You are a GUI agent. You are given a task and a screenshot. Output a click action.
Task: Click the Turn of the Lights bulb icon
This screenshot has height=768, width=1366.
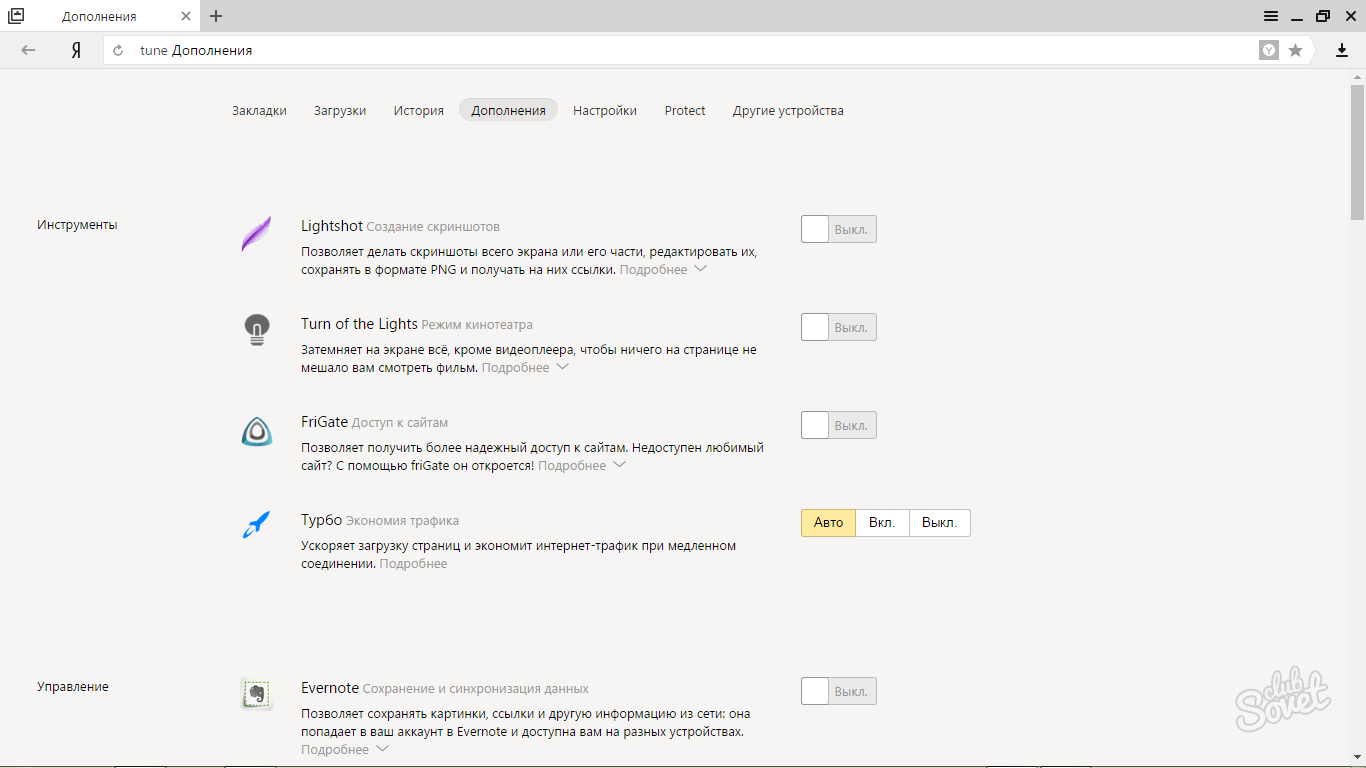tap(257, 329)
